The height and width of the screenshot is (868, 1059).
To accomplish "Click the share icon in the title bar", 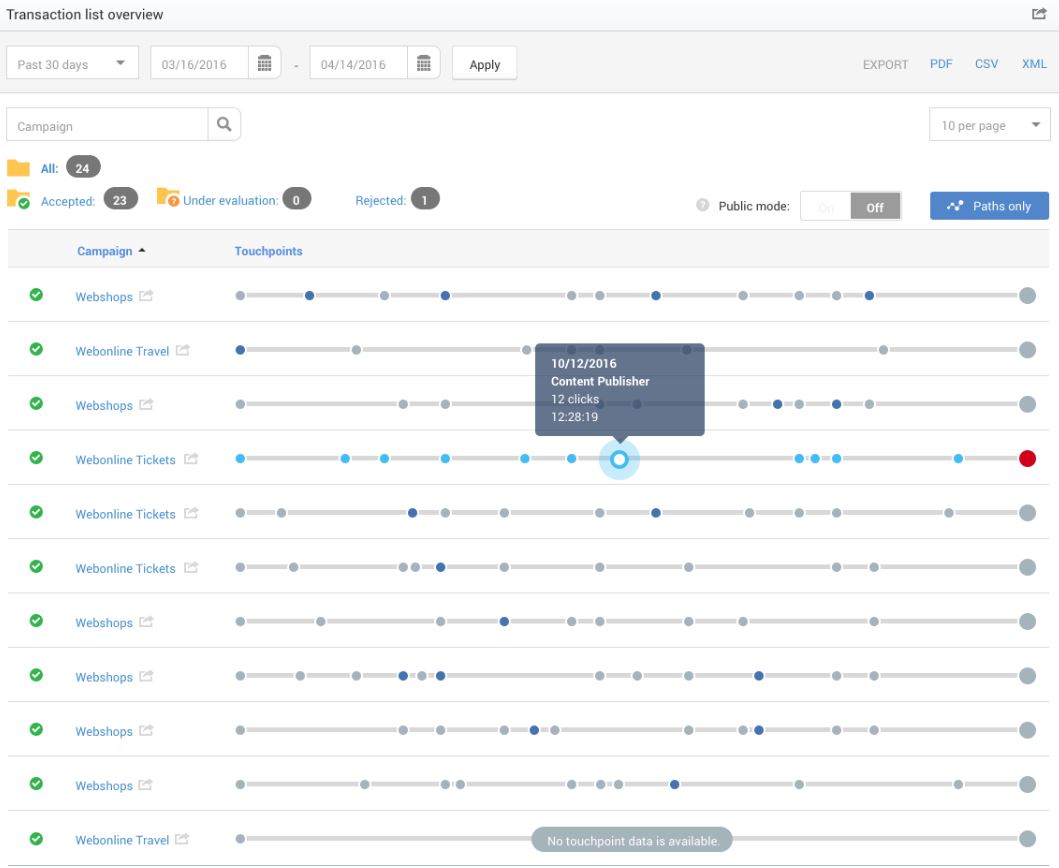I will click(x=1039, y=14).
